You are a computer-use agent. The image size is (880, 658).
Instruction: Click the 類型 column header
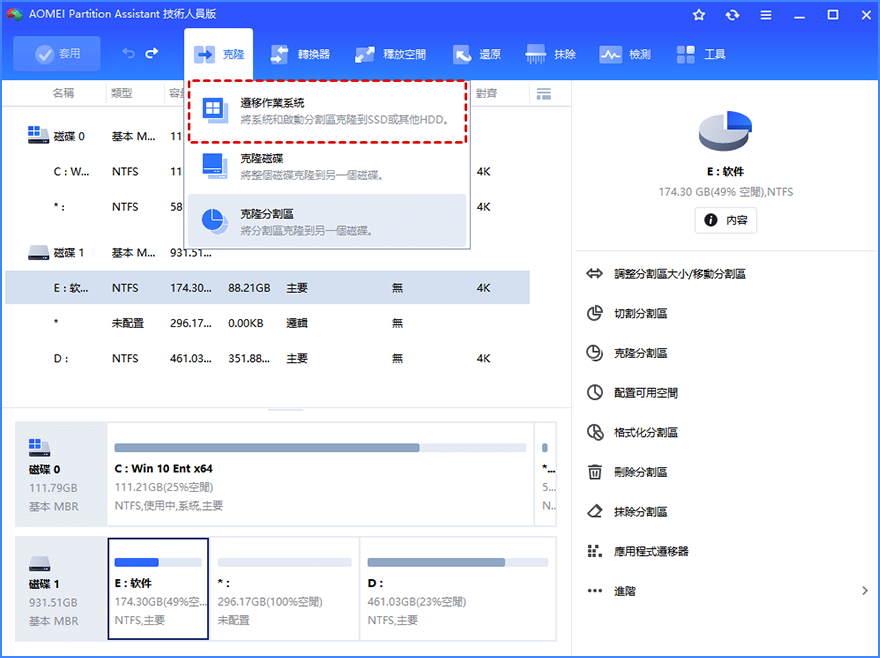tap(122, 93)
